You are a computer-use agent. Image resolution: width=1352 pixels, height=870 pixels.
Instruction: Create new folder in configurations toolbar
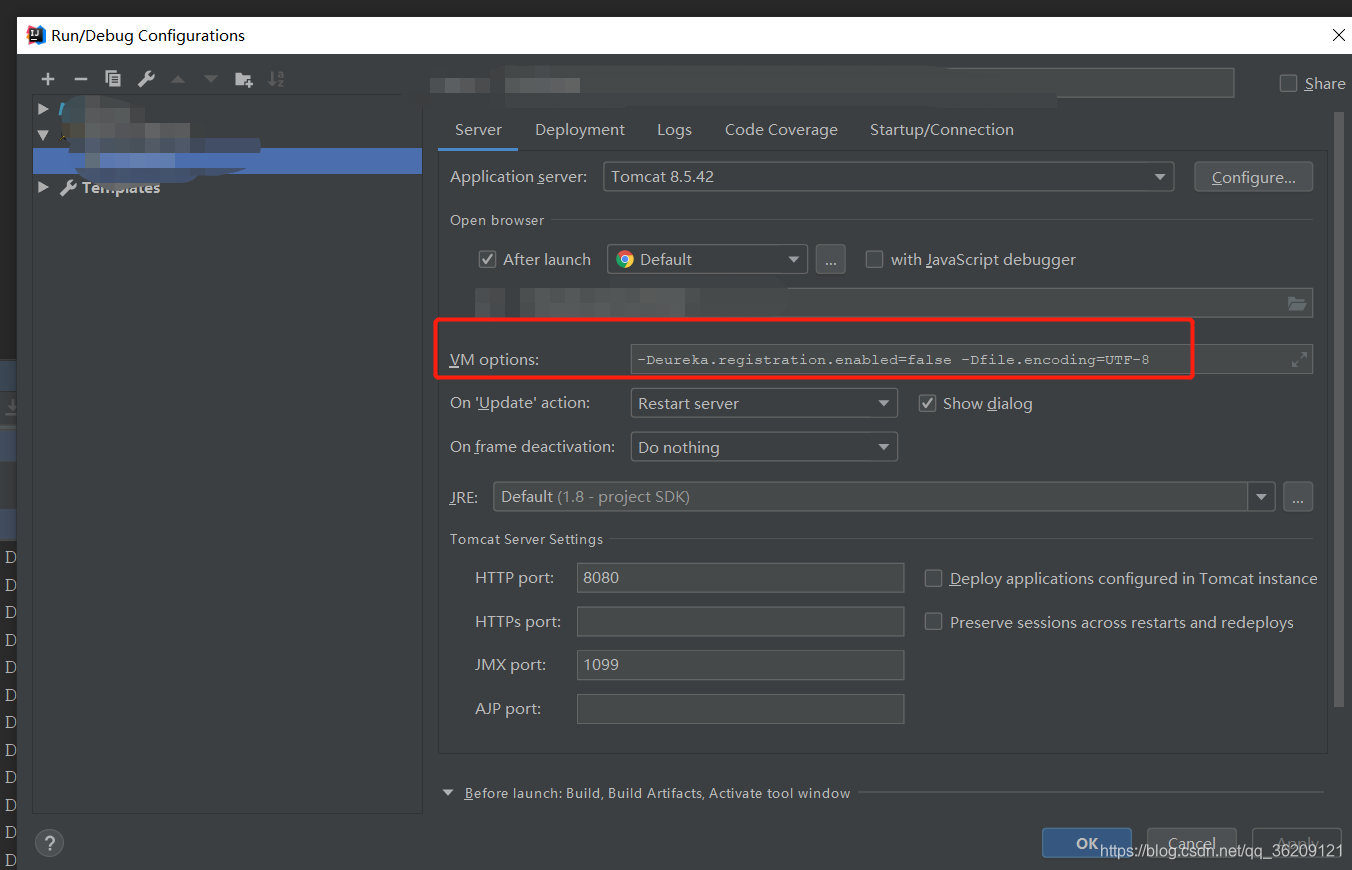[243, 79]
